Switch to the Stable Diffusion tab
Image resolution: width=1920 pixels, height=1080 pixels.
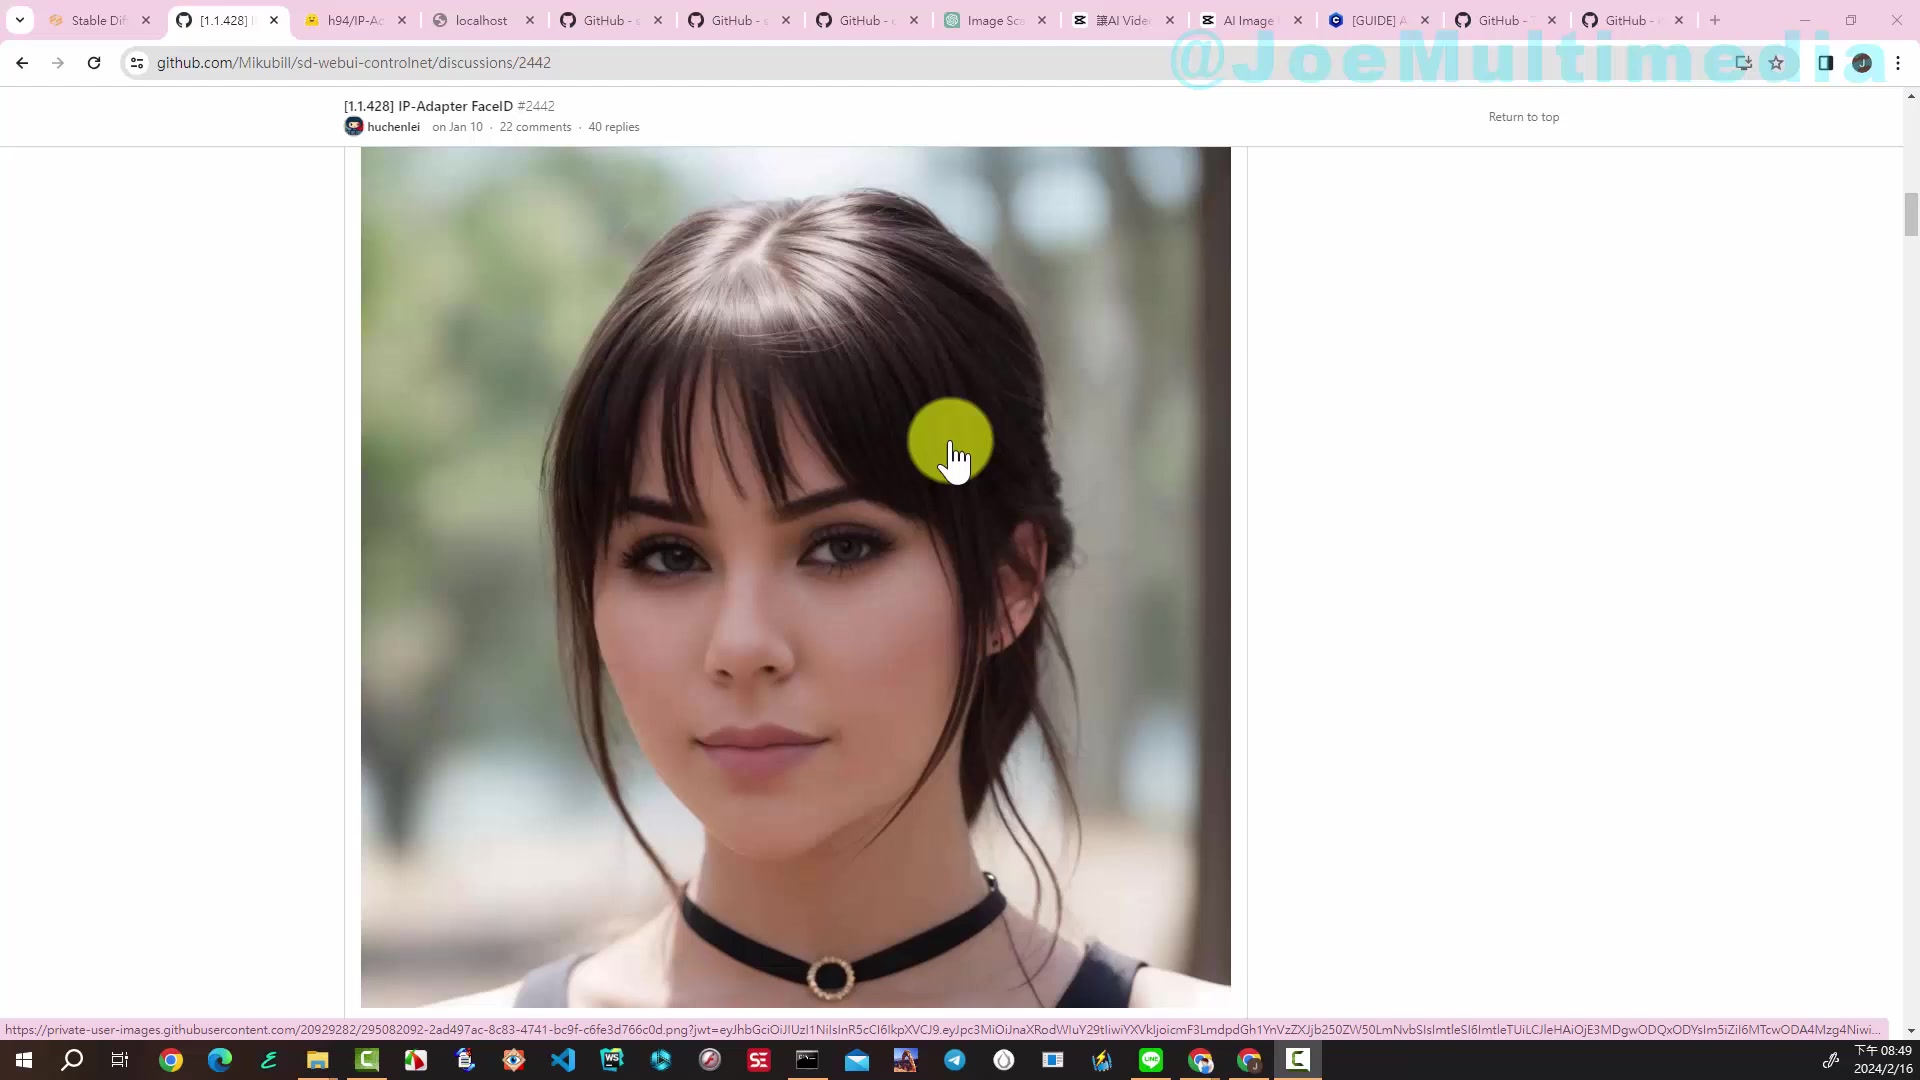[x=97, y=20]
